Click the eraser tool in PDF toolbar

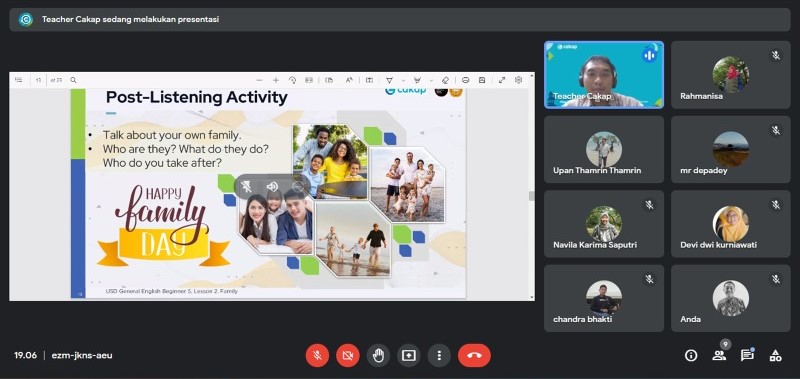click(445, 80)
